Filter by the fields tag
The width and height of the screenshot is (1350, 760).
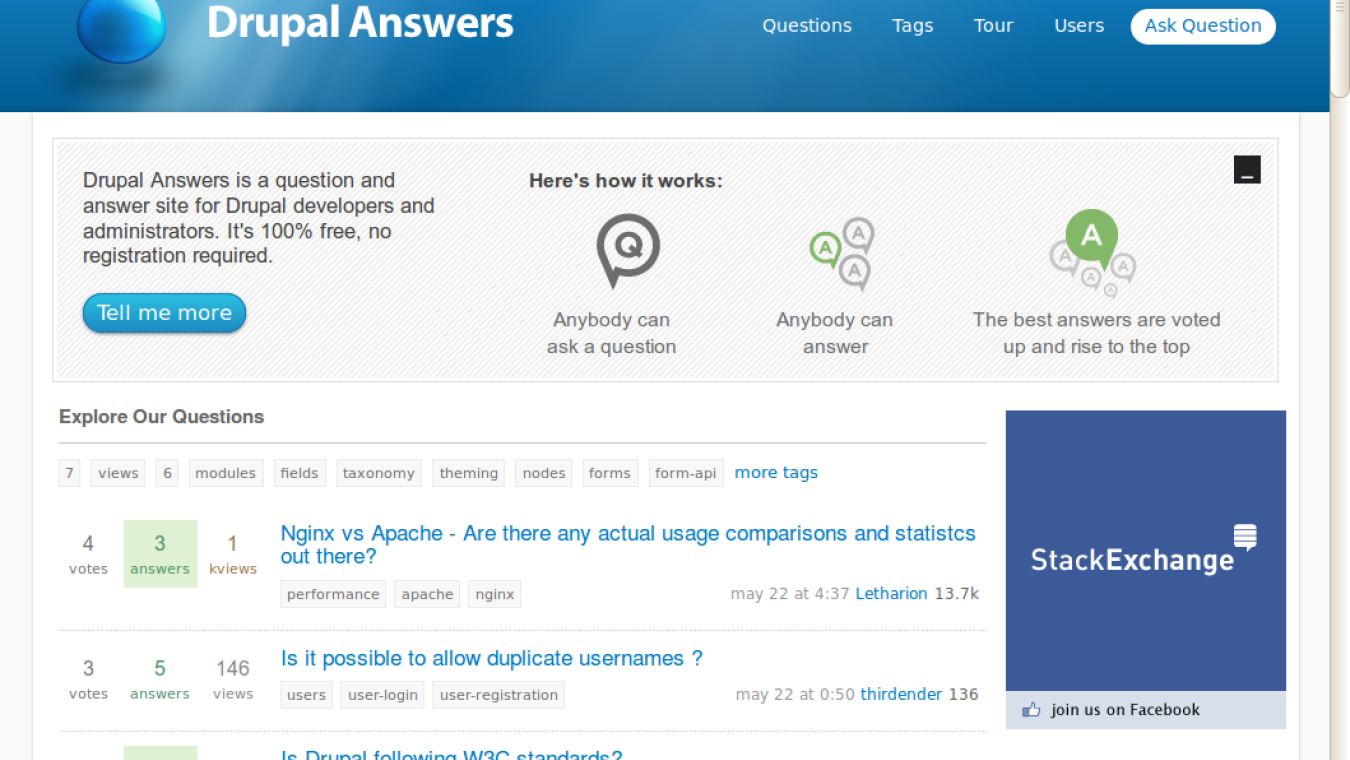pyautogui.click(x=299, y=473)
